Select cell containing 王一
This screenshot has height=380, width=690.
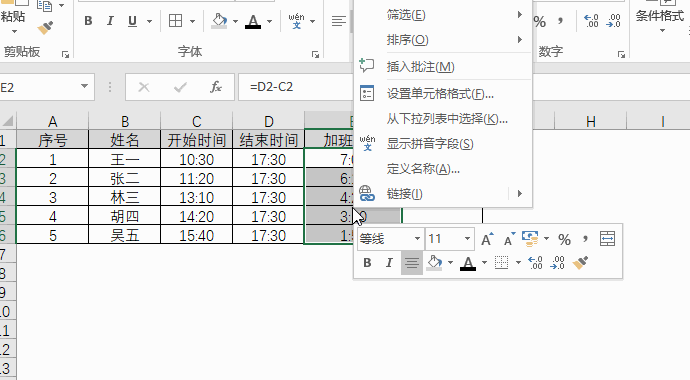pyautogui.click(x=125, y=159)
